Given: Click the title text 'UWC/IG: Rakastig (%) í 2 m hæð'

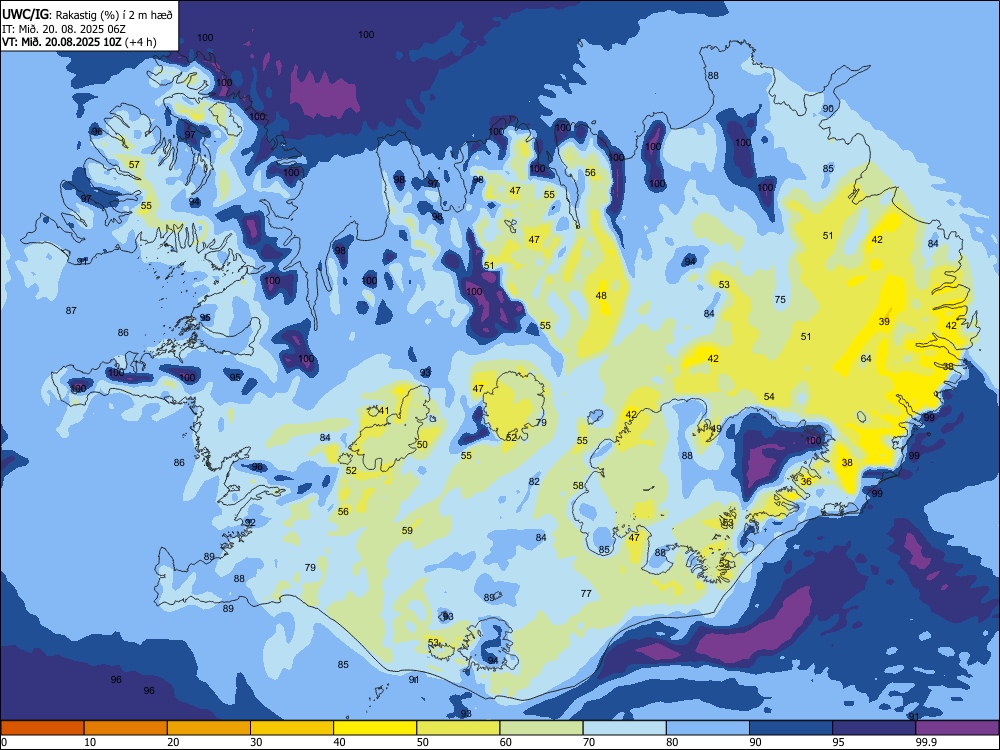Looking at the screenshot, I should (x=87, y=14).
